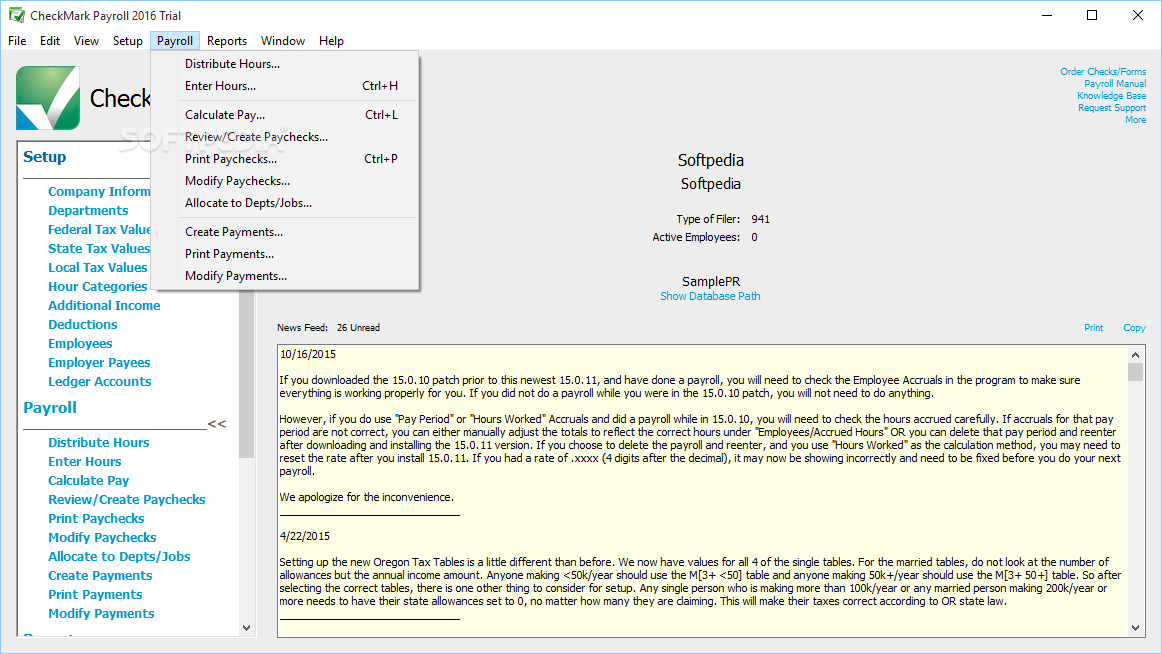Click the '26 Unread' news feed count

pyautogui.click(x=358, y=327)
